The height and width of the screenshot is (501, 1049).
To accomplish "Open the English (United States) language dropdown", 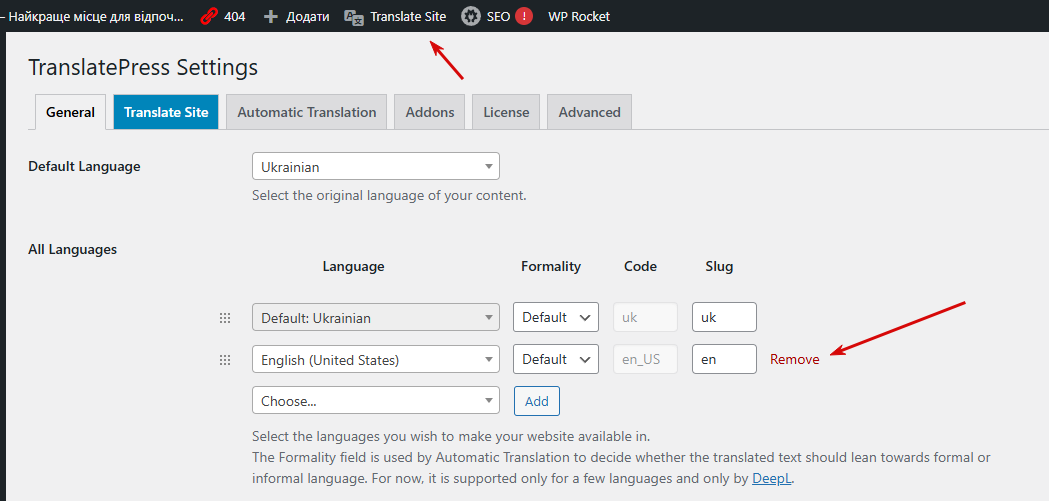I will [375, 359].
